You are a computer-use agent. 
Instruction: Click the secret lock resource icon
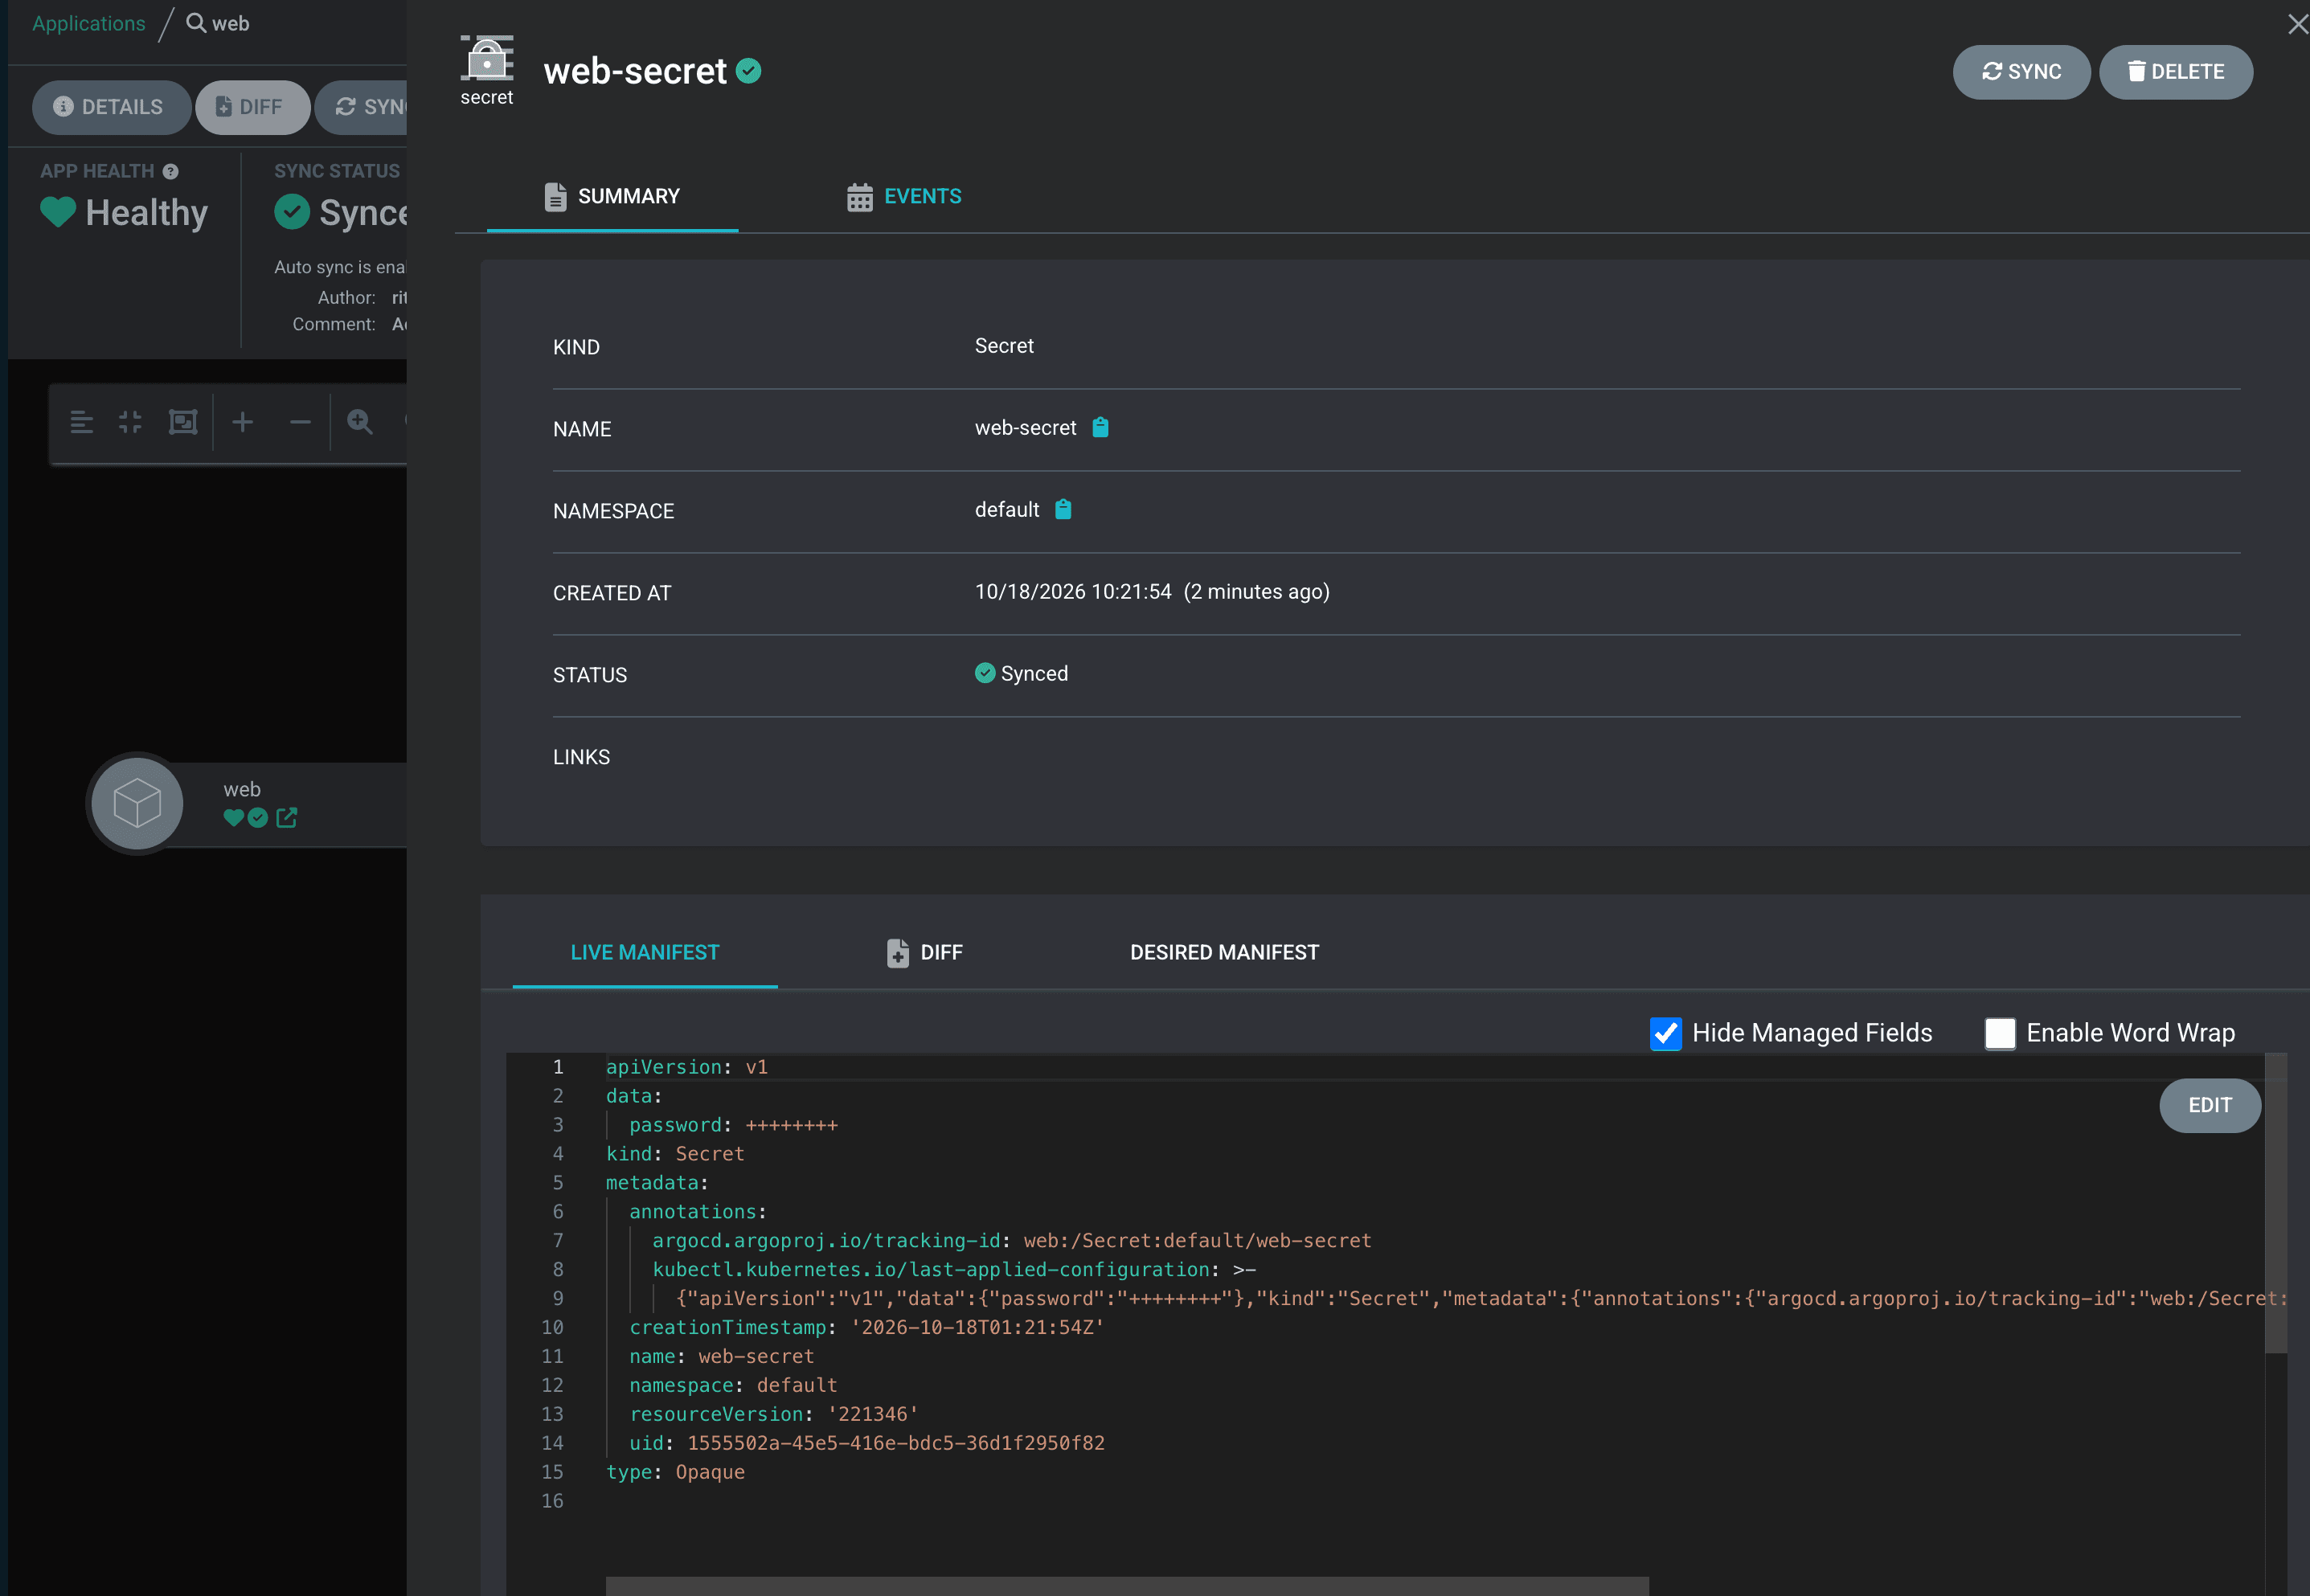click(487, 58)
